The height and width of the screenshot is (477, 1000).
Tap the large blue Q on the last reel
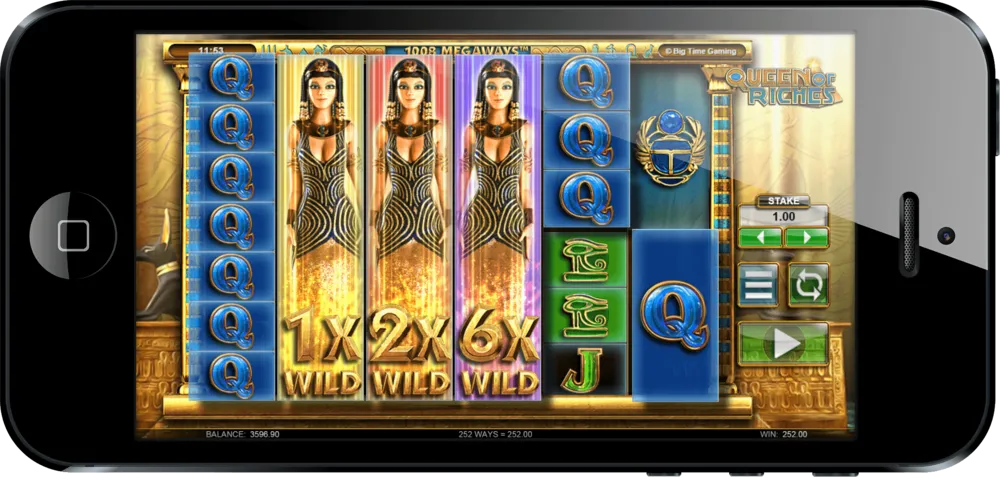pos(675,315)
